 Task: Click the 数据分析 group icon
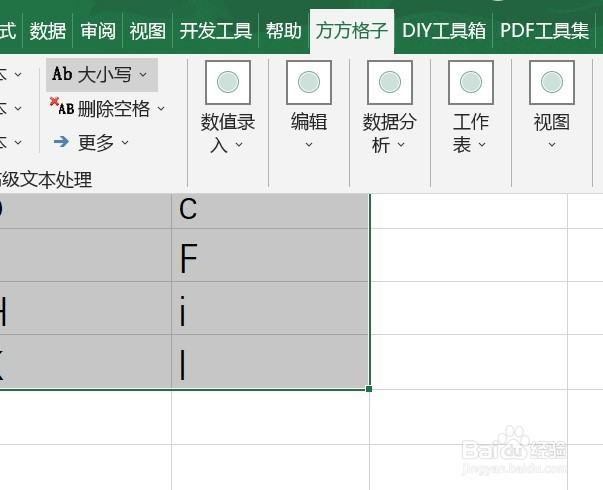point(390,82)
